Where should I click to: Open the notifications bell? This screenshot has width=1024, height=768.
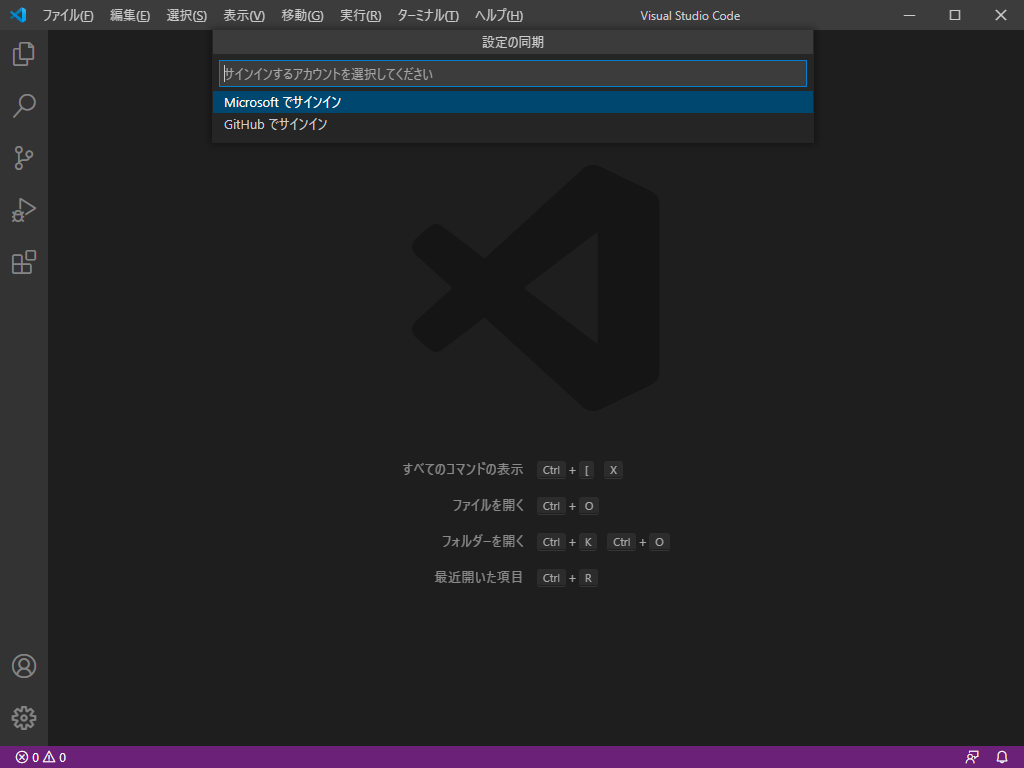pos(1002,758)
